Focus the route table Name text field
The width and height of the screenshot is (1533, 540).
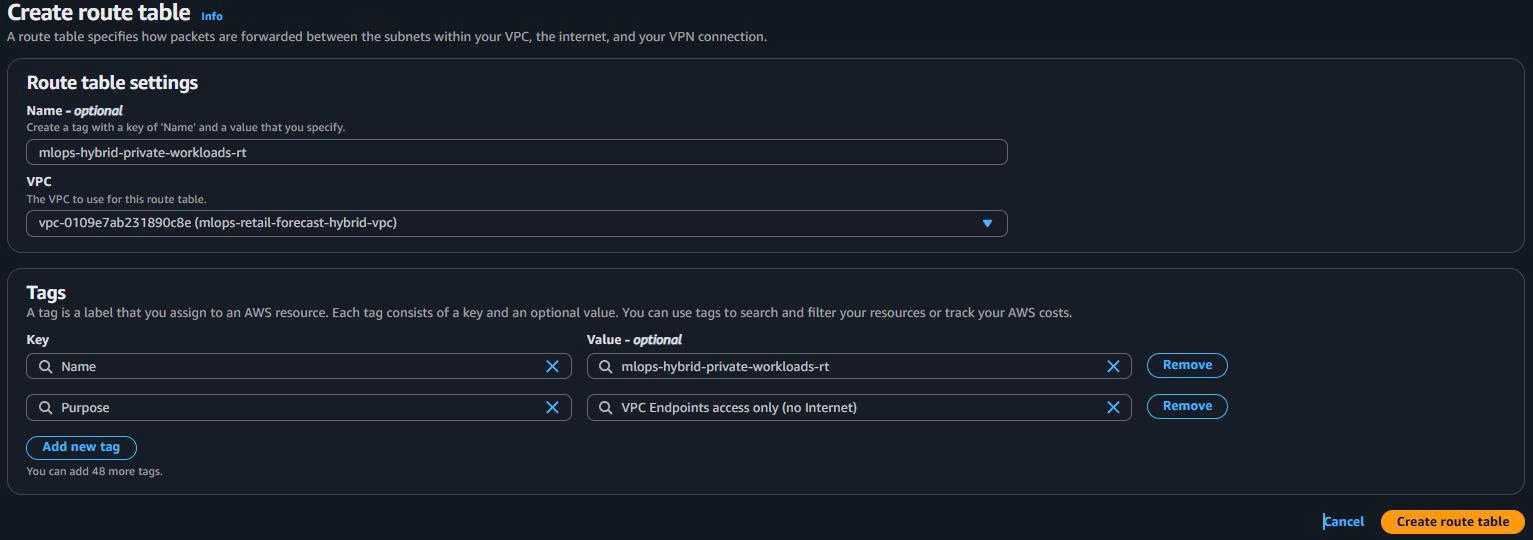516,152
